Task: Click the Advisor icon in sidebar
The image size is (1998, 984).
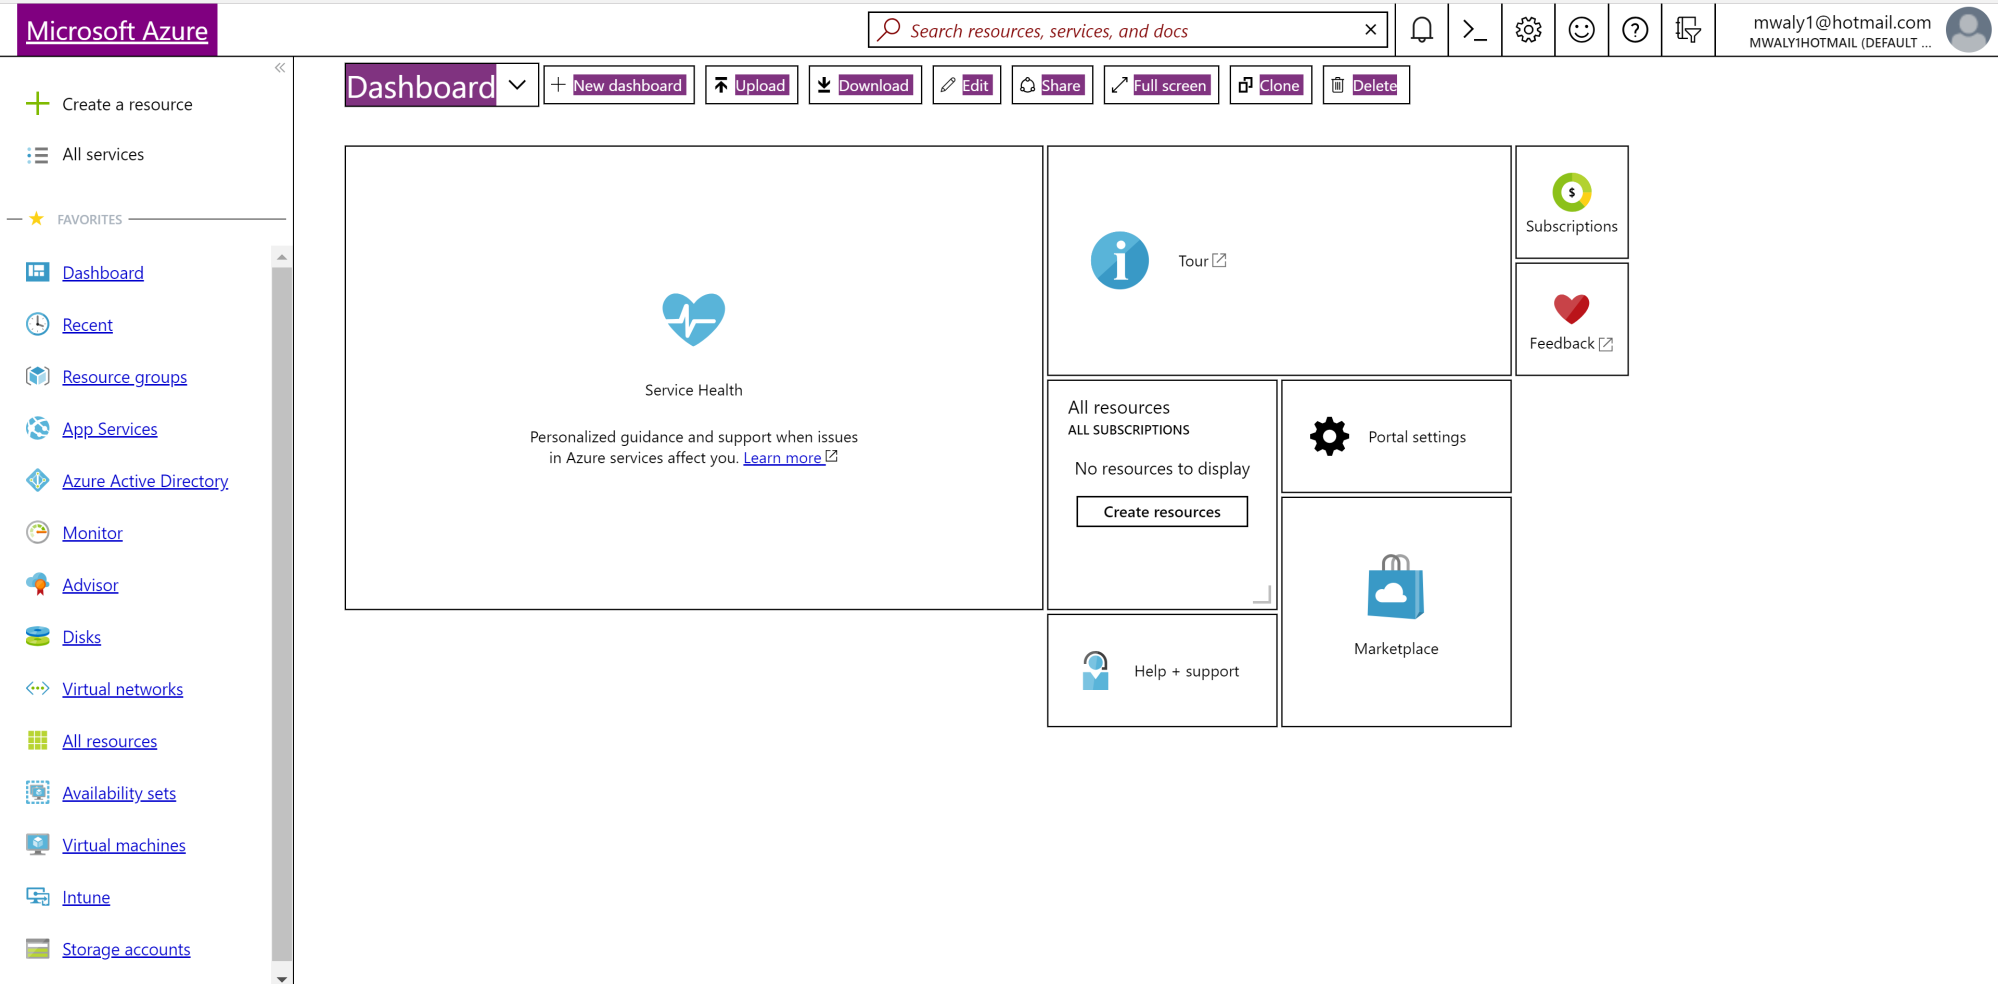Action: 37,584
